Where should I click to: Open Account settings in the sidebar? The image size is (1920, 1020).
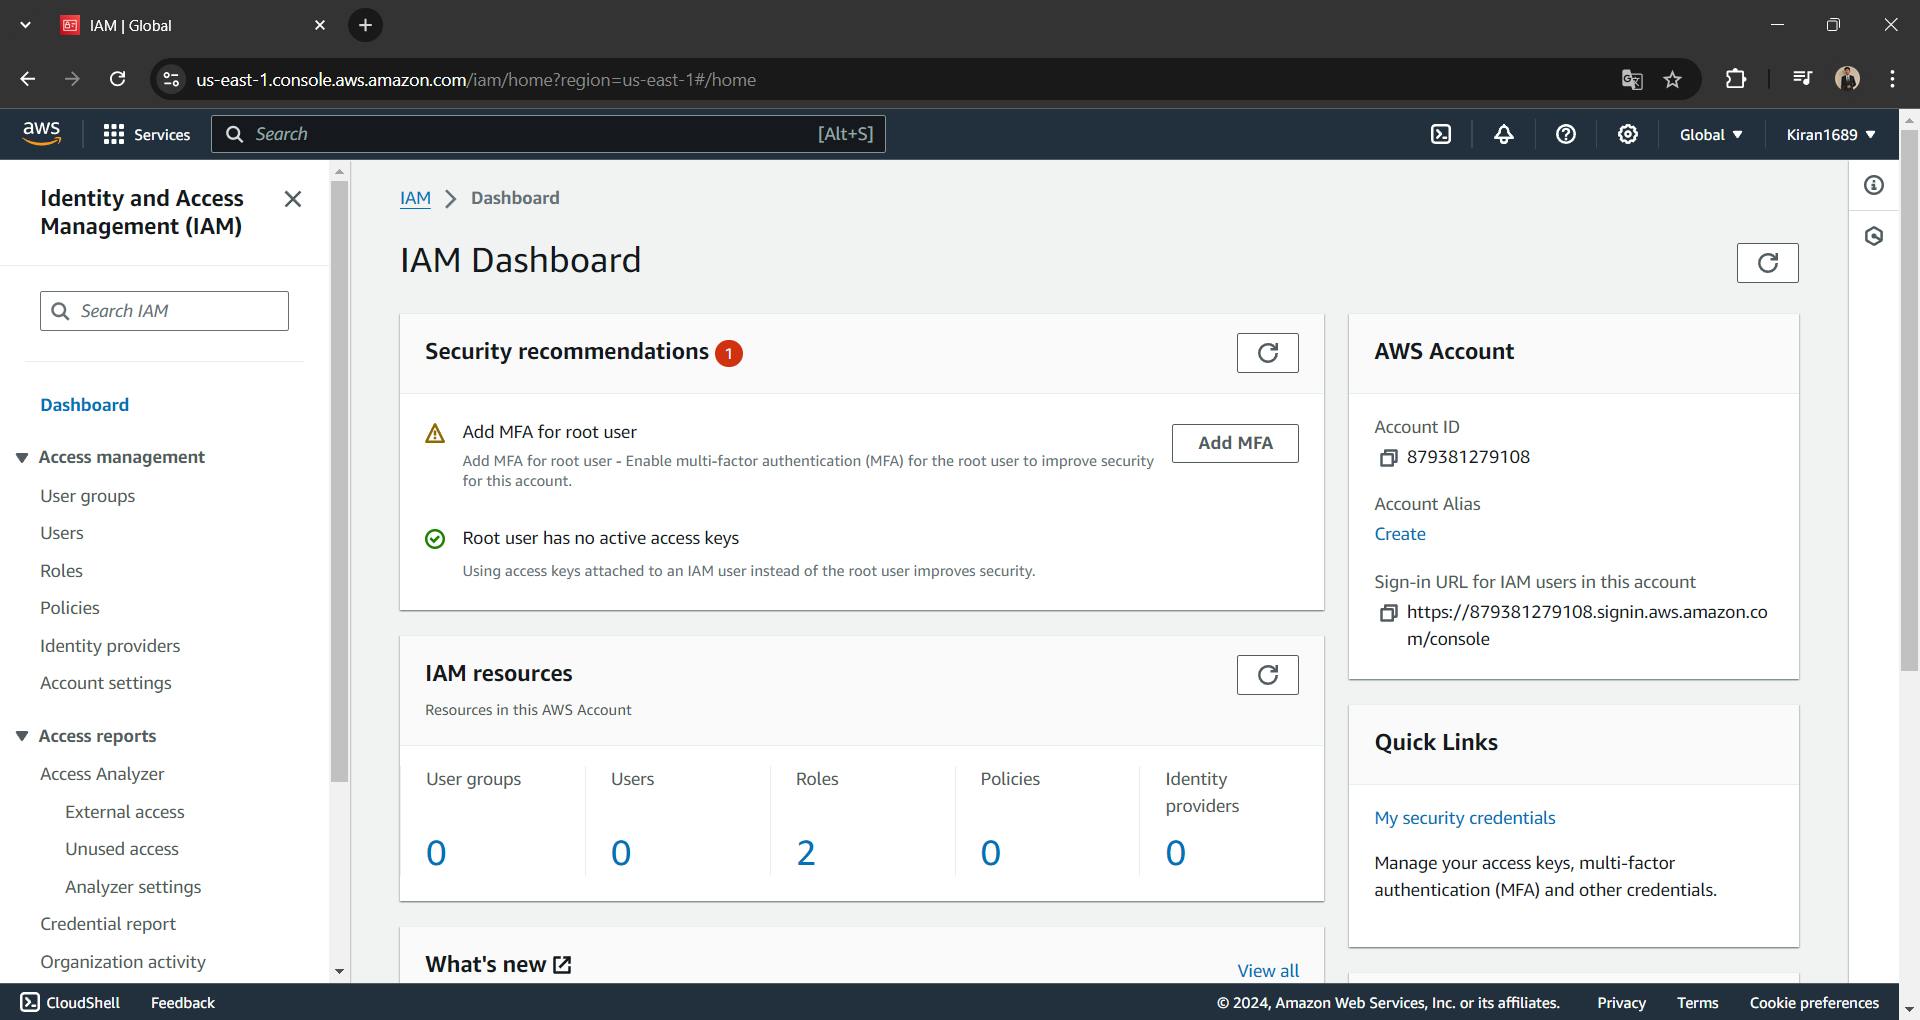click(x=106, y=683)
